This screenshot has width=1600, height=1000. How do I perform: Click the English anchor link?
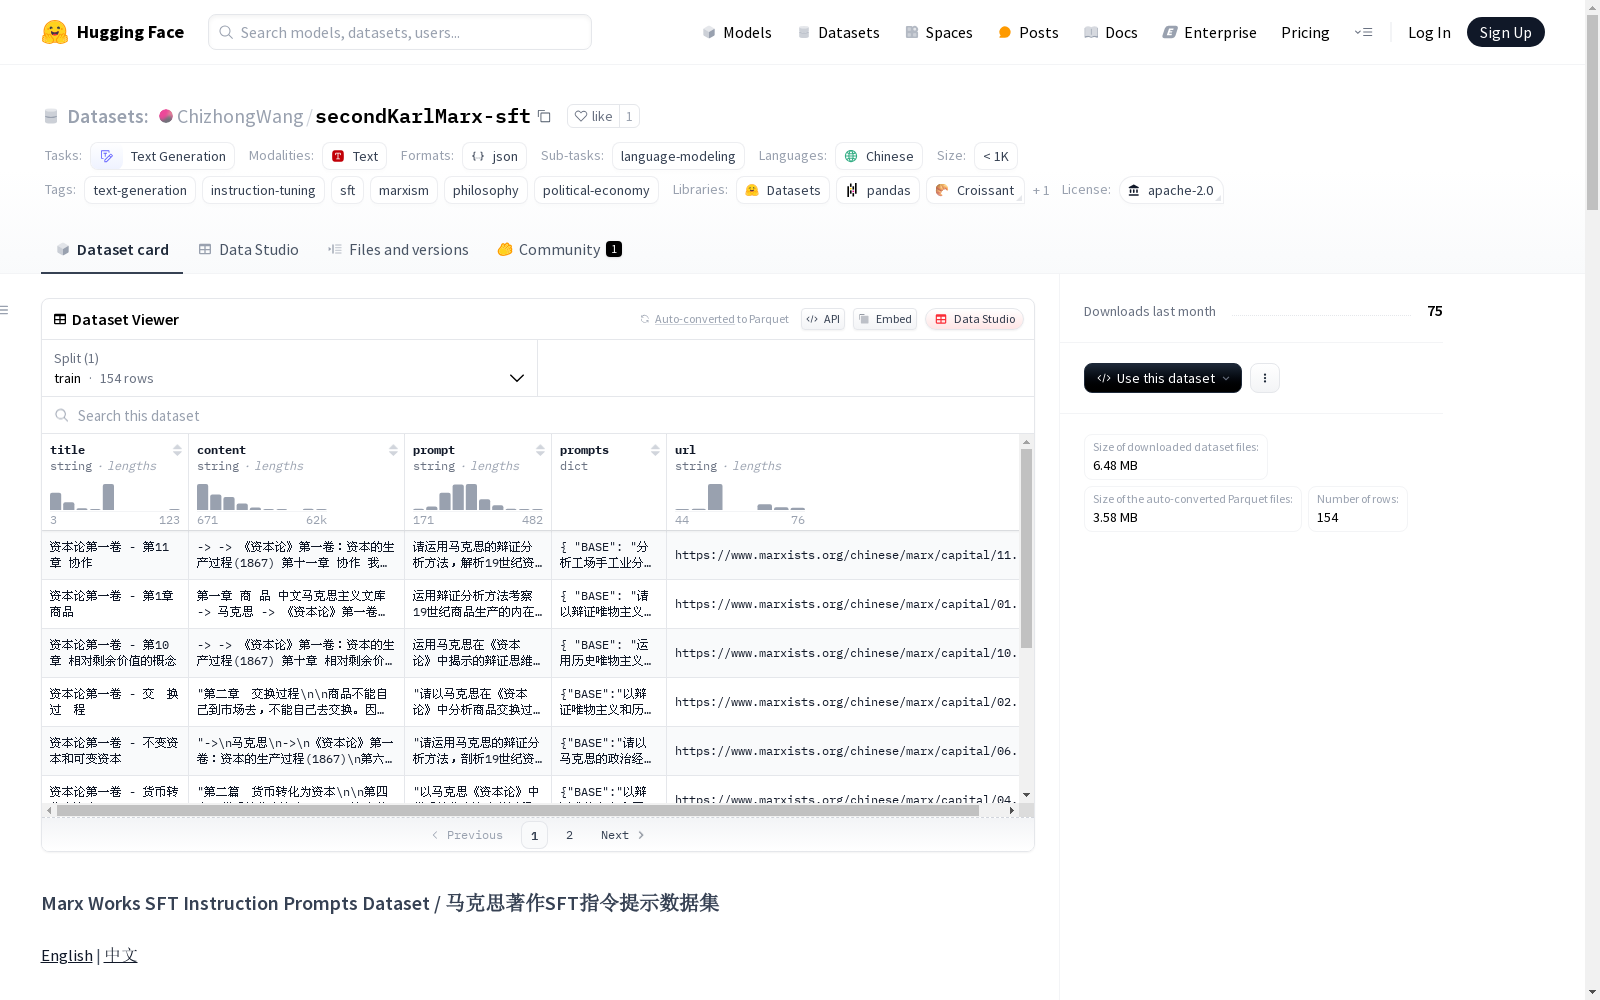67,955
